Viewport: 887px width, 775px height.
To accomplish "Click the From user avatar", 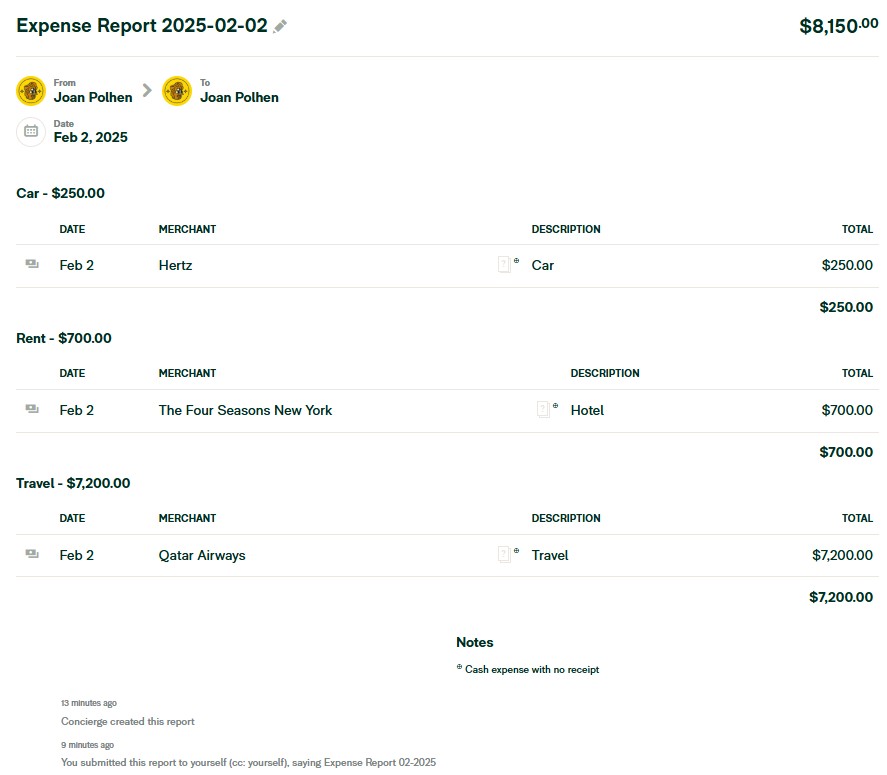I will coord(31,91).
